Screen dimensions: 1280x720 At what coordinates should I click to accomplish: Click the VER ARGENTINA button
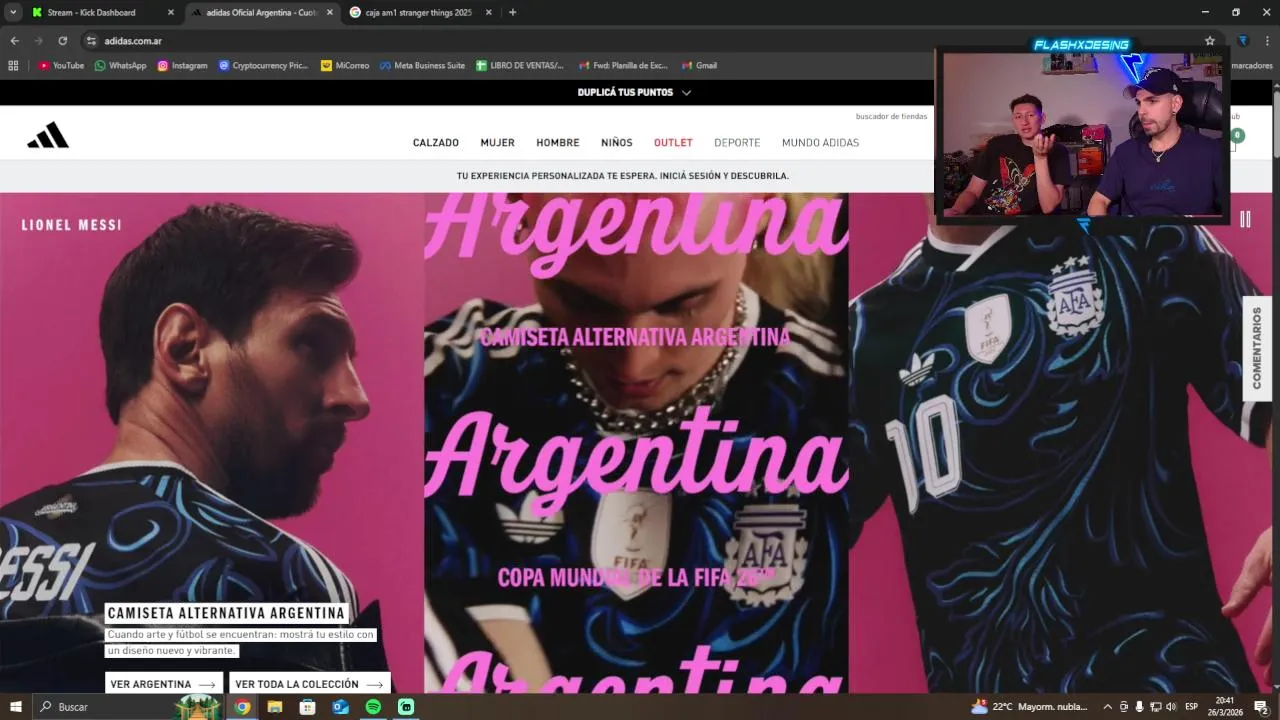click(x=163, y=684)
